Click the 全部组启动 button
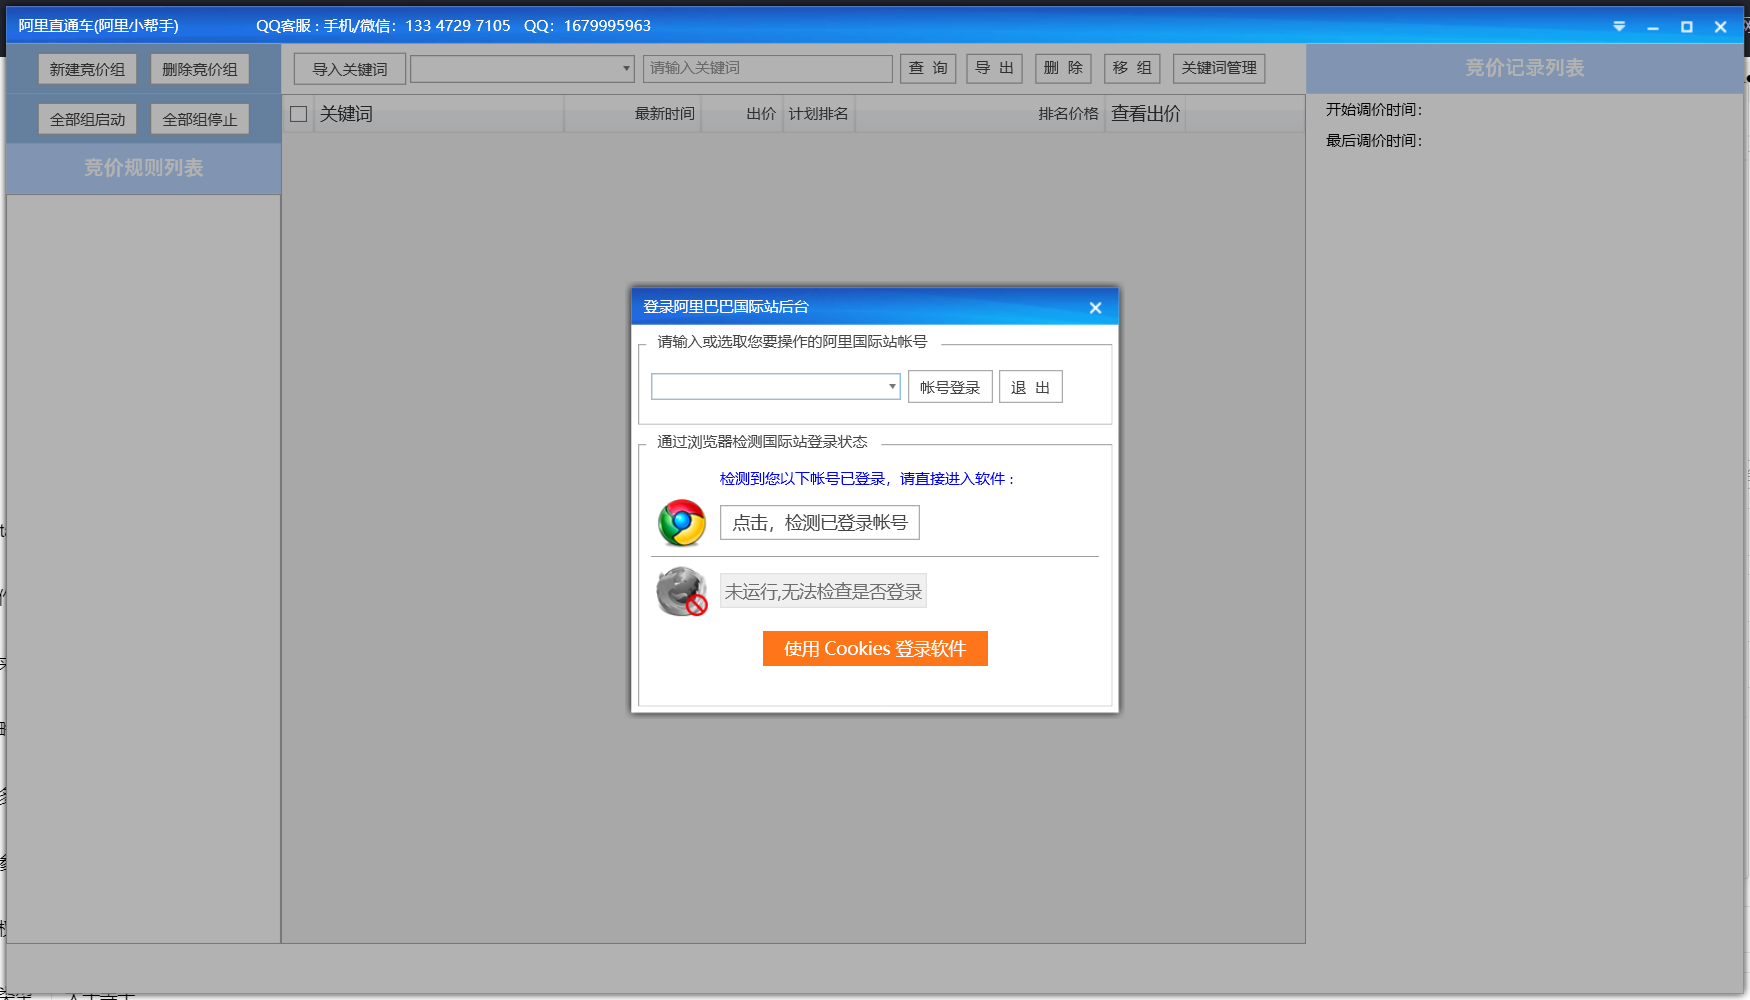 tap(88, 119)
